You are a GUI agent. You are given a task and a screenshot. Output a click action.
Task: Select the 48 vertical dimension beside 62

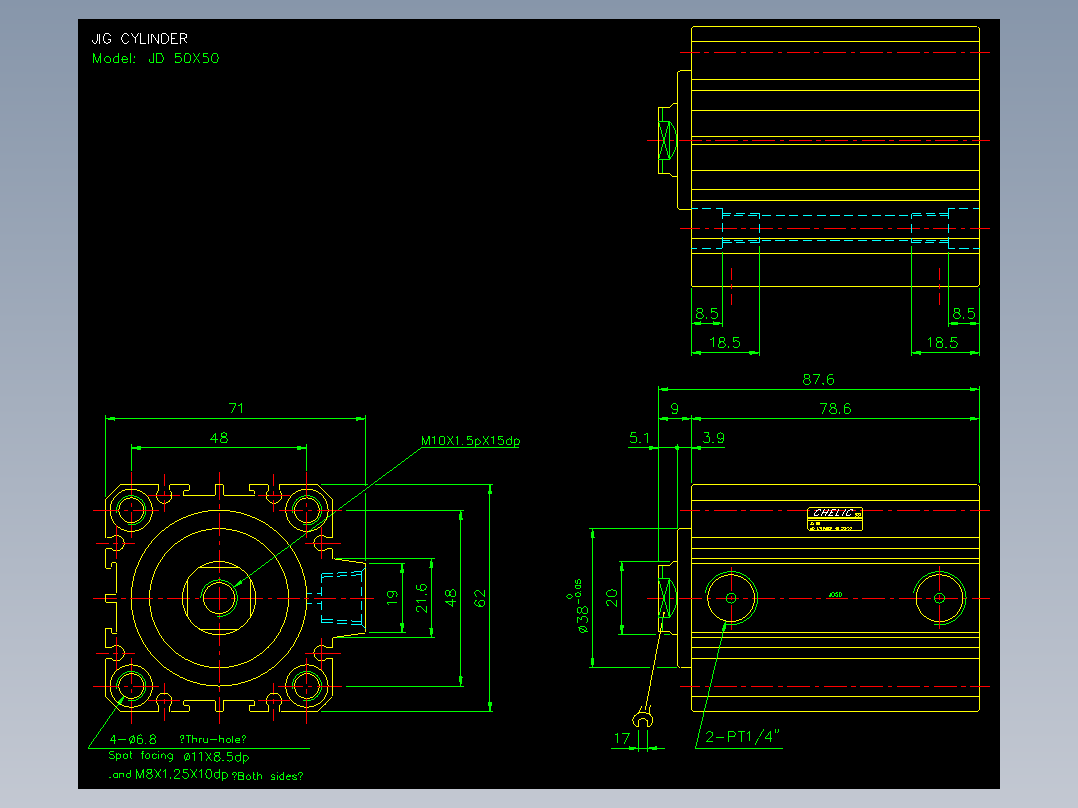(x=450, y=598)
